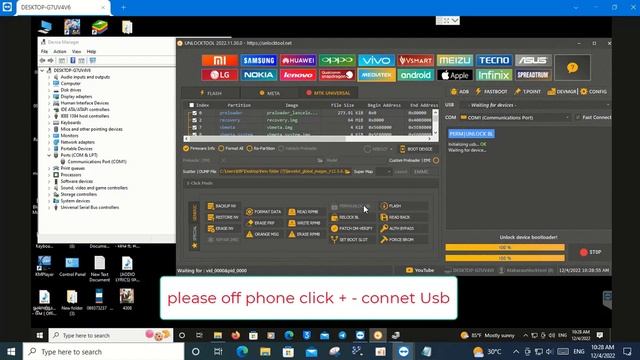Open the CONFIG gear settings

(x=594, y=92)
